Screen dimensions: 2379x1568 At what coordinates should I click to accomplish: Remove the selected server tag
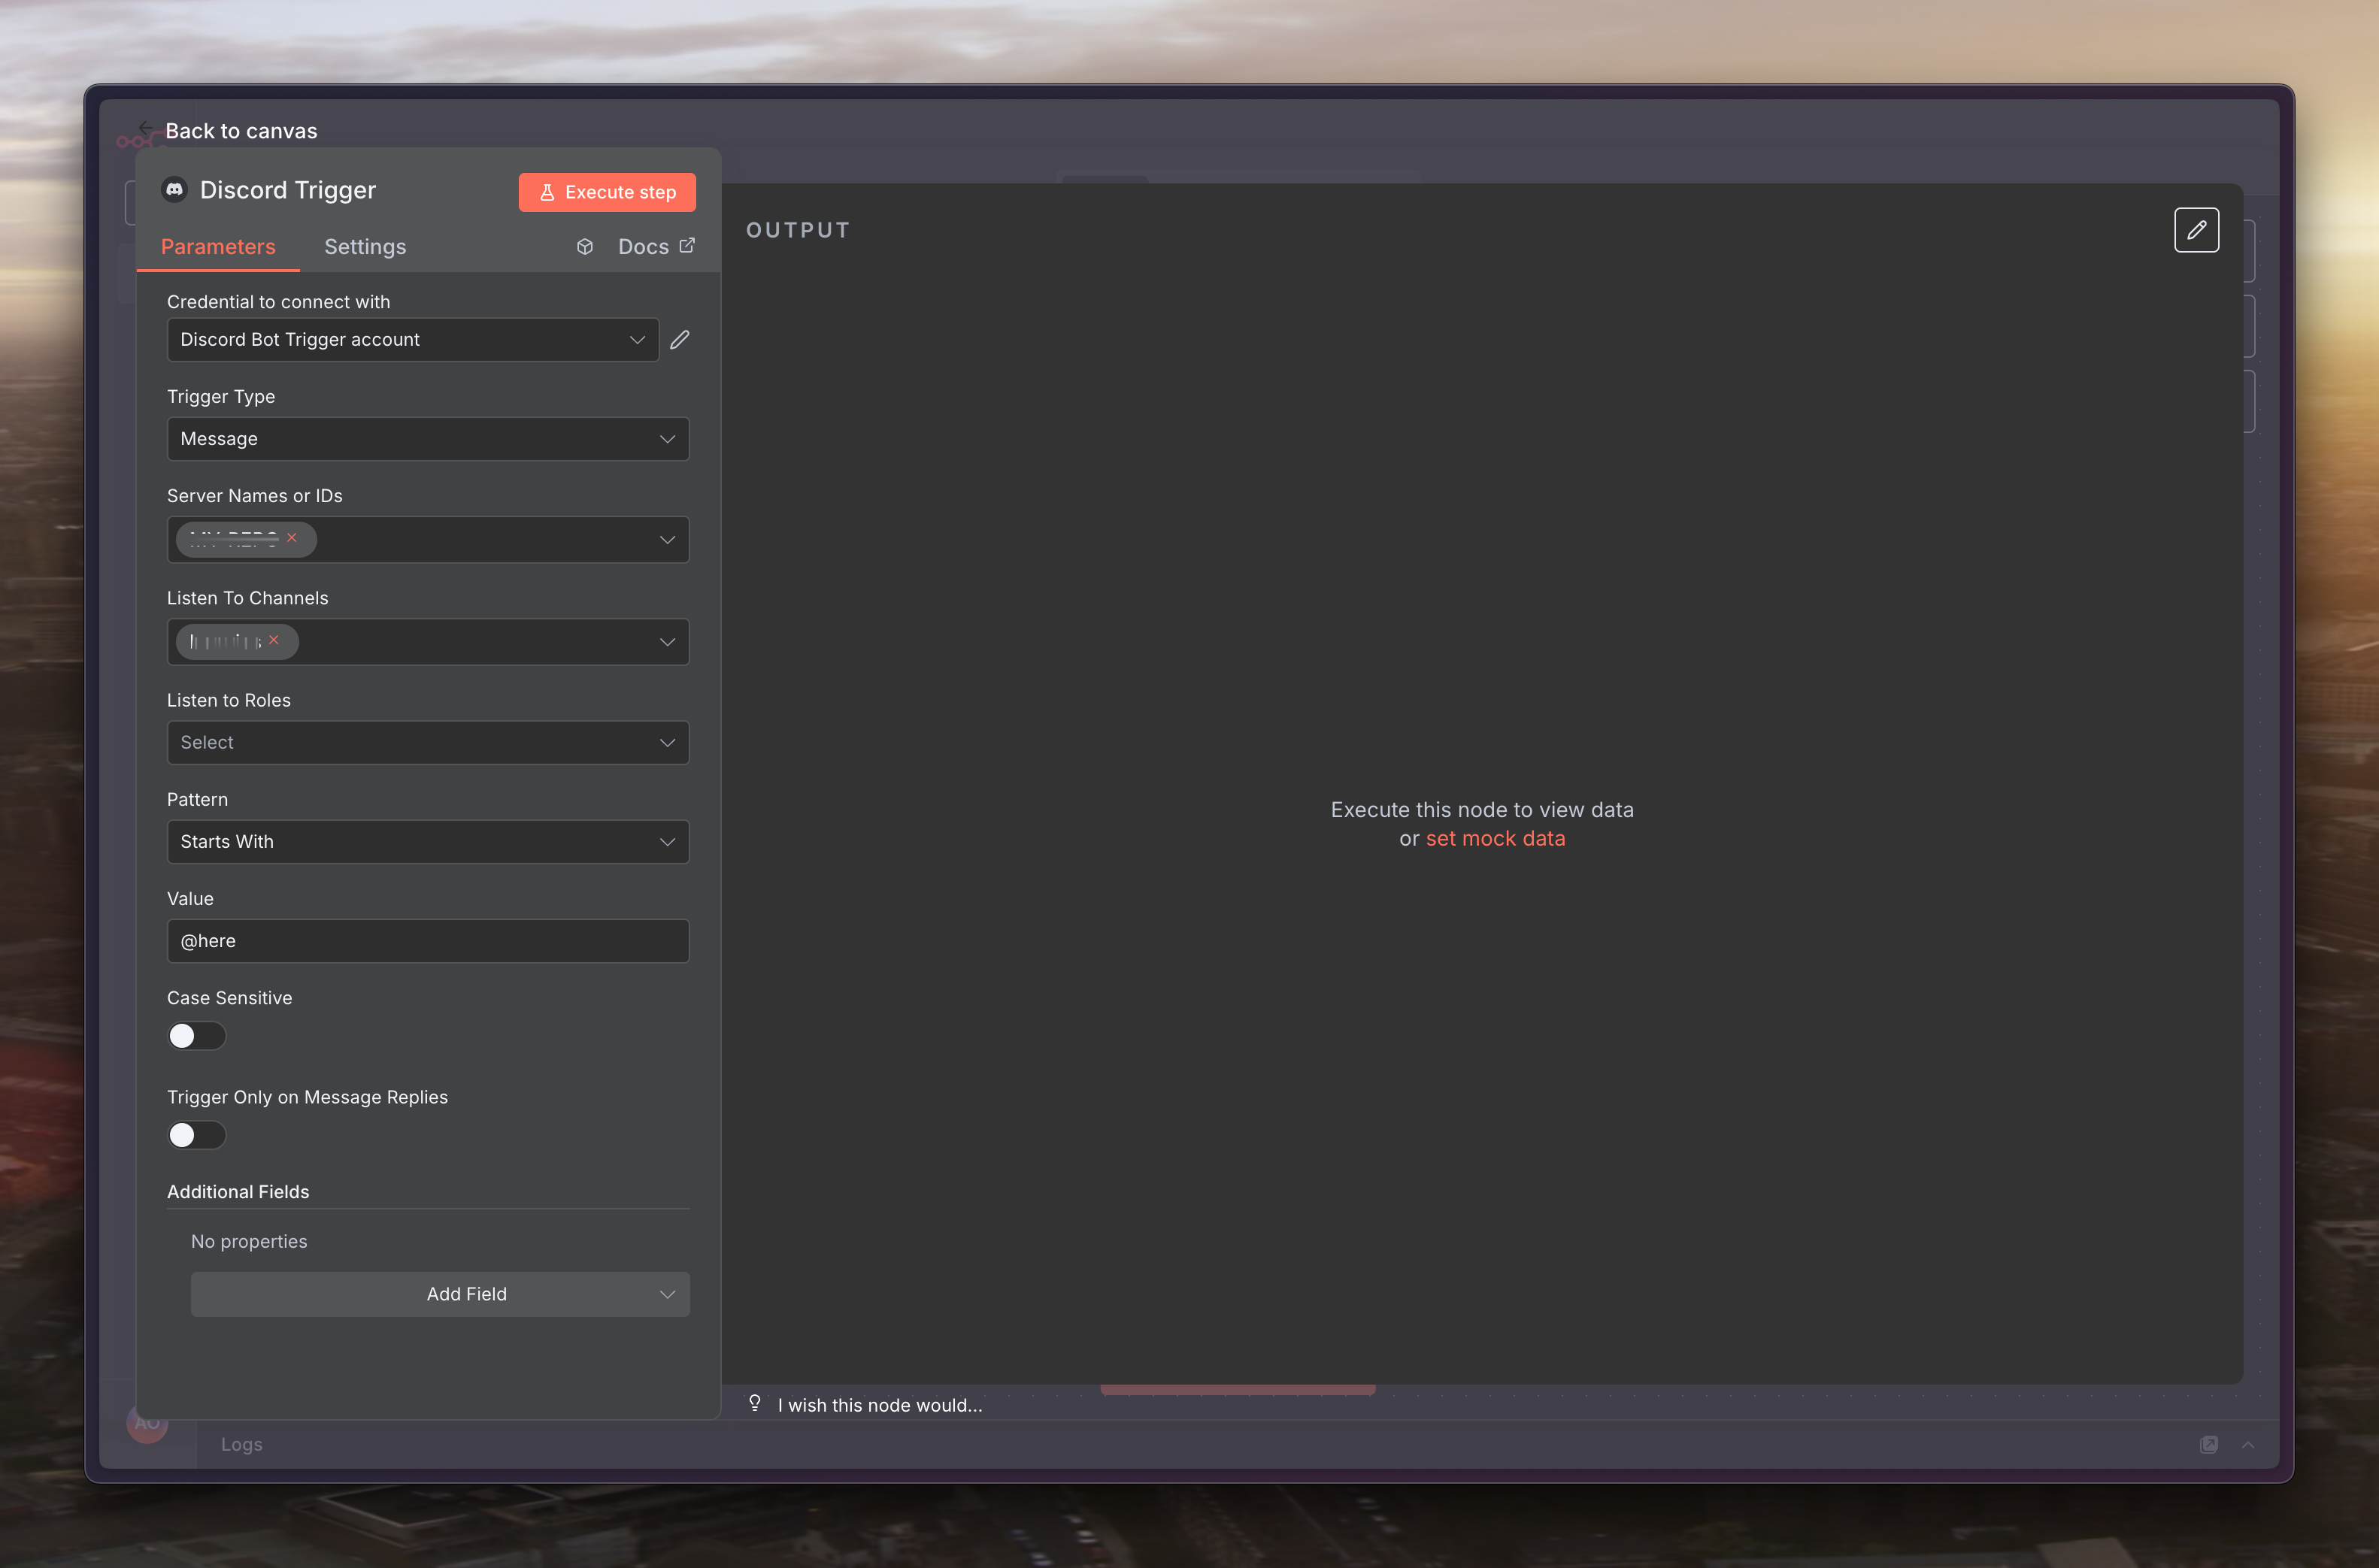(x=292, y=538)
